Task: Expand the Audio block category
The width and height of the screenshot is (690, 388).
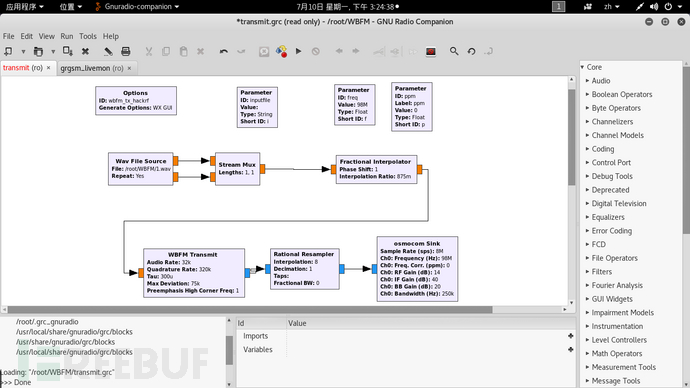Action: pyautogui.click(x=600, y=81)
